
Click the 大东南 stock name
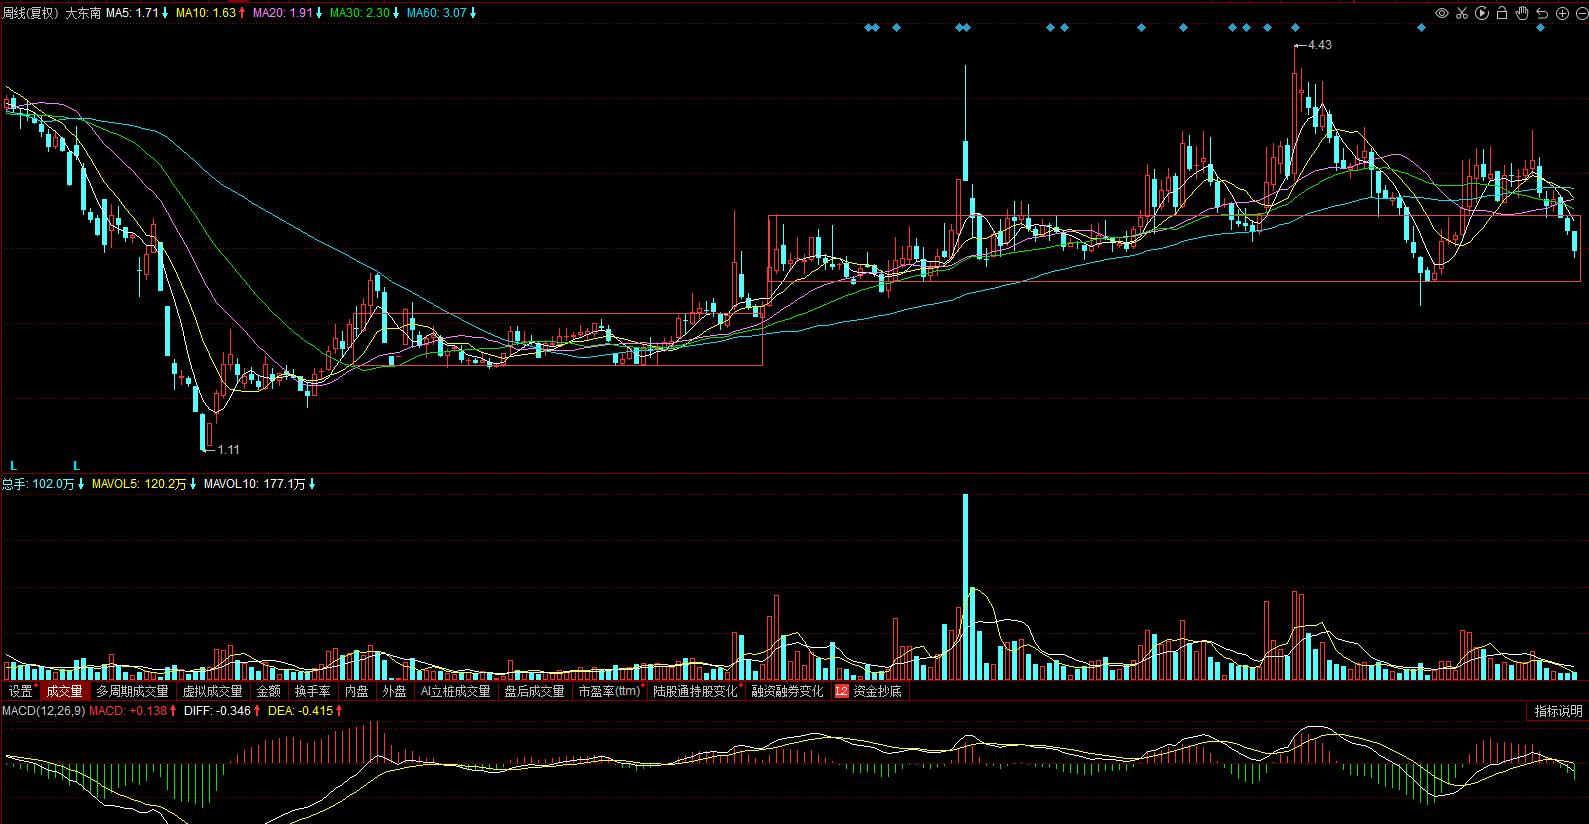coord(83,13)
